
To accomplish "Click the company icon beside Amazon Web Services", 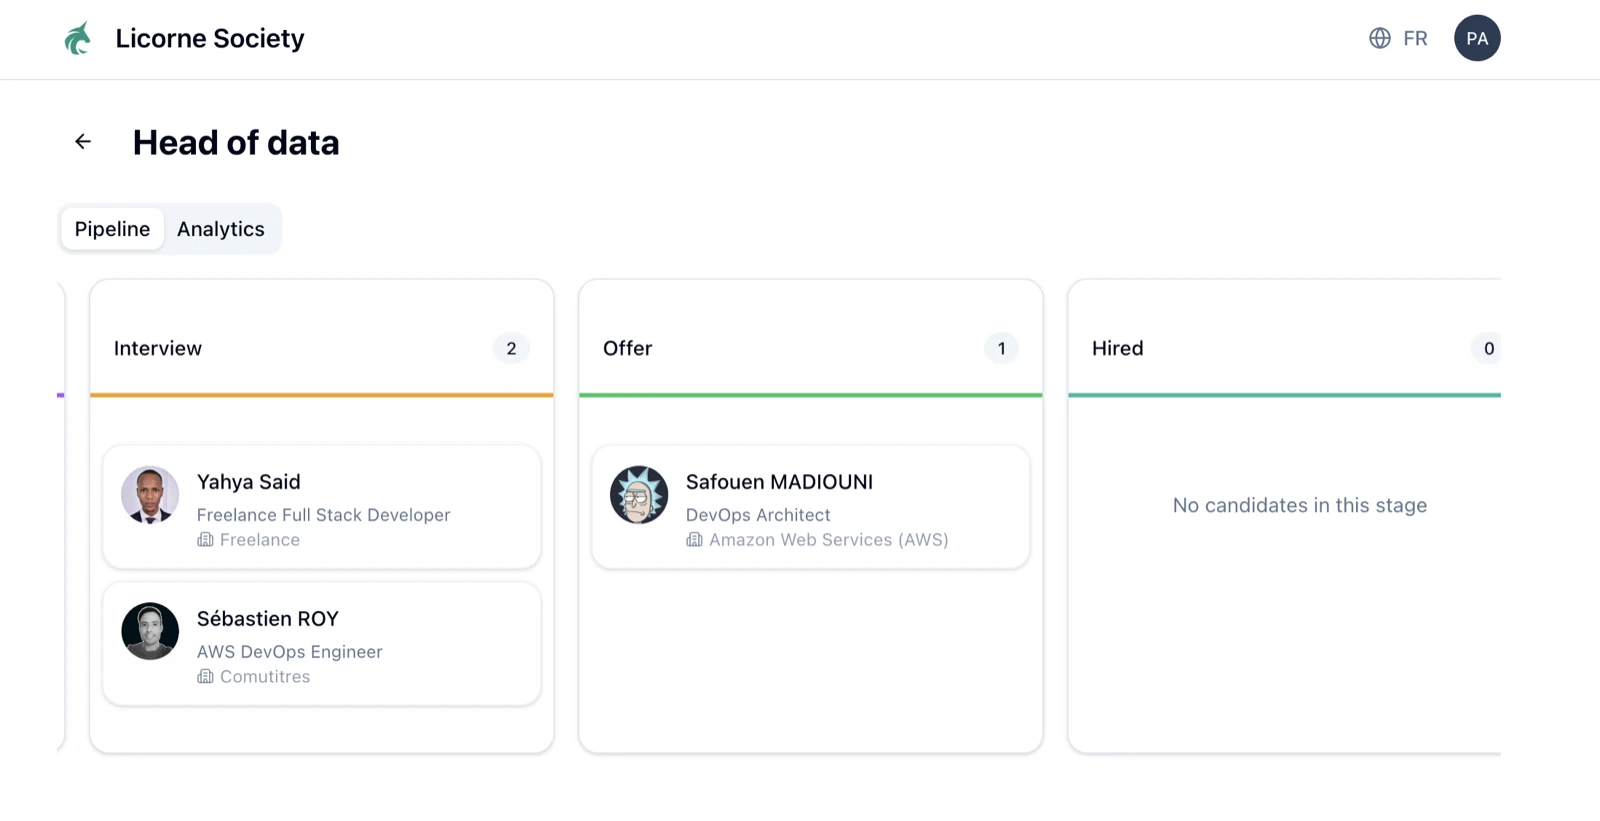I will click(694, 540).
